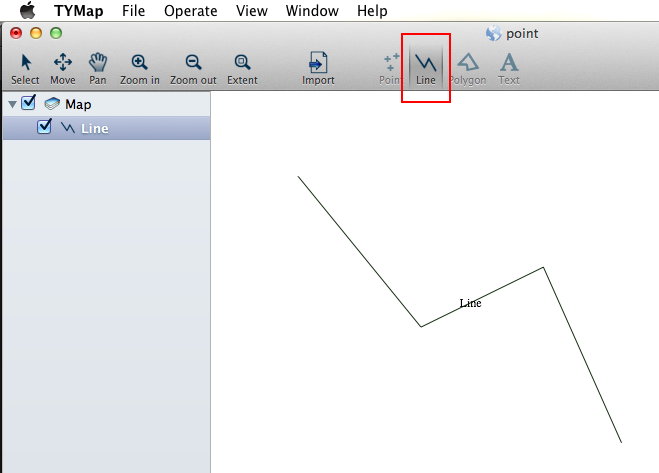Open the View menu
The image size is (659, 473).
(252, 11)
